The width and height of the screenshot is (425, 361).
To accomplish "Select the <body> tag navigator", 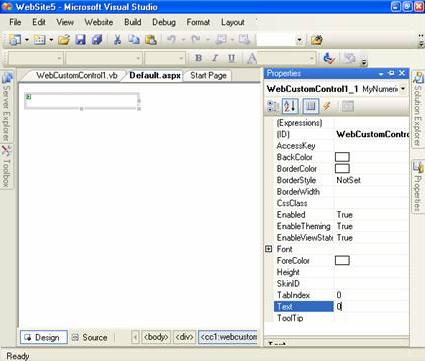I will tap(156, 337).
